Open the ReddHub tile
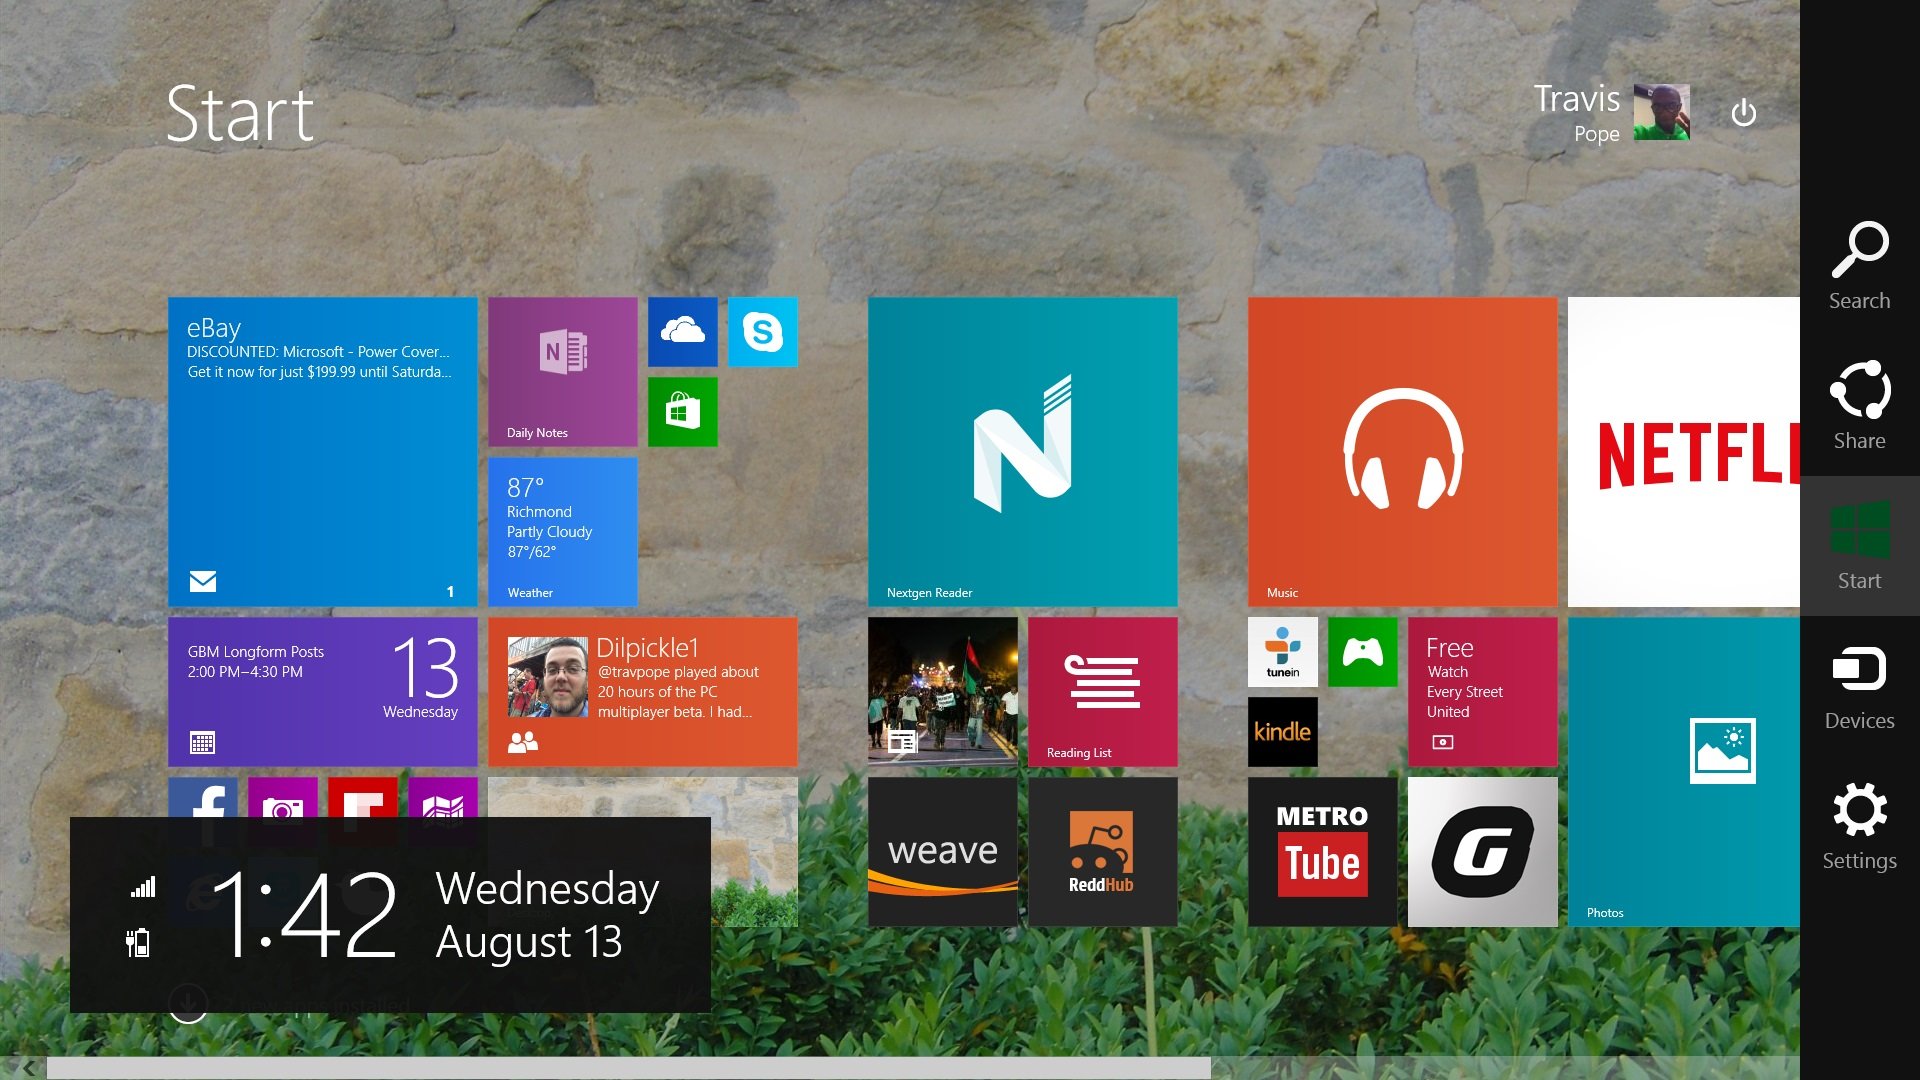The image size is (1920, 1080). pos(1103,852)
